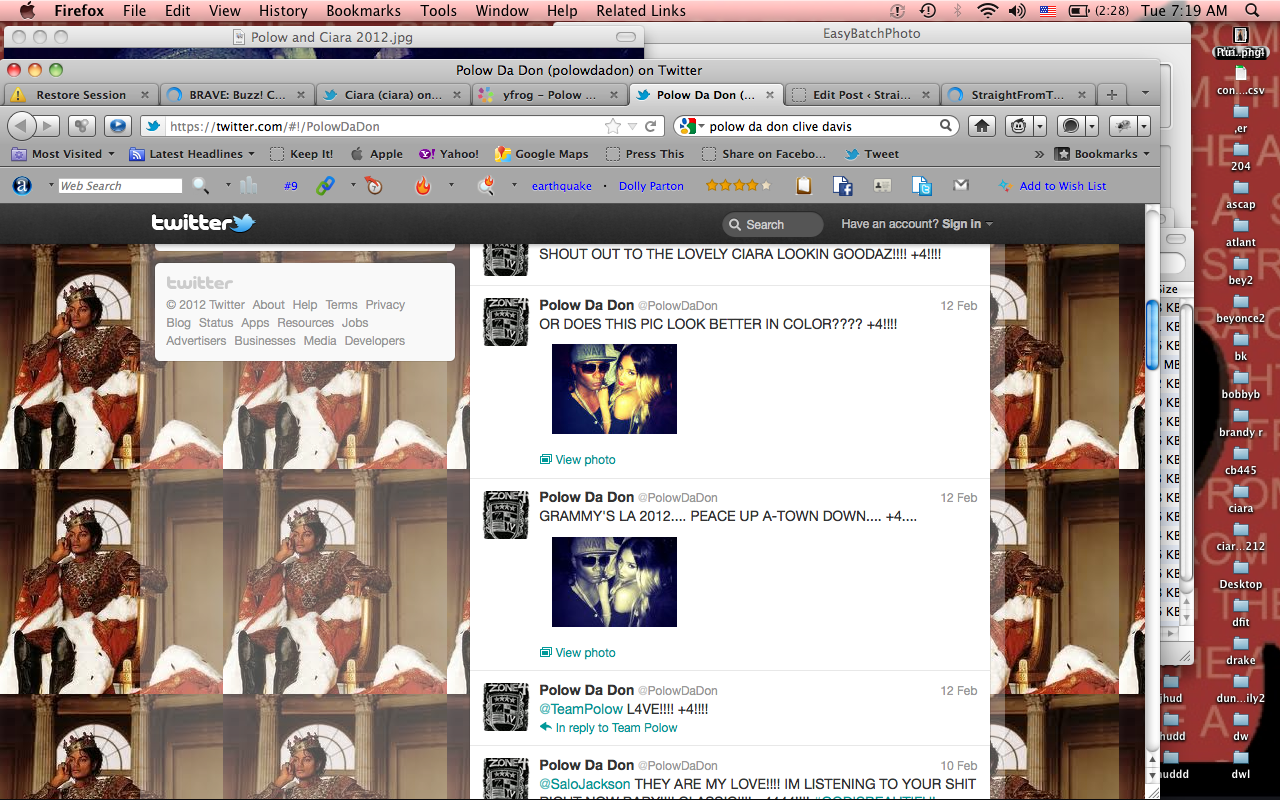
Task: Click View photo under the Grammy's tweet
Action: [x=585, y=653]
